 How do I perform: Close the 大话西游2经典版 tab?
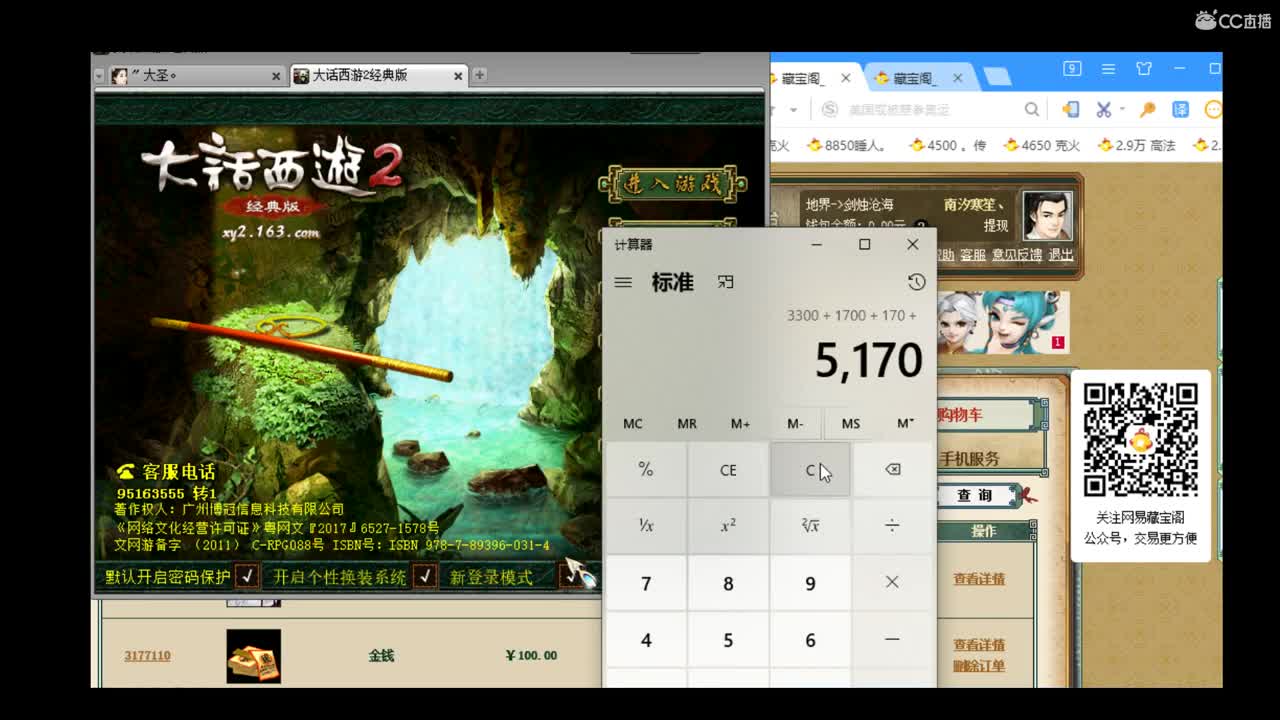click(x=458, y=76)
